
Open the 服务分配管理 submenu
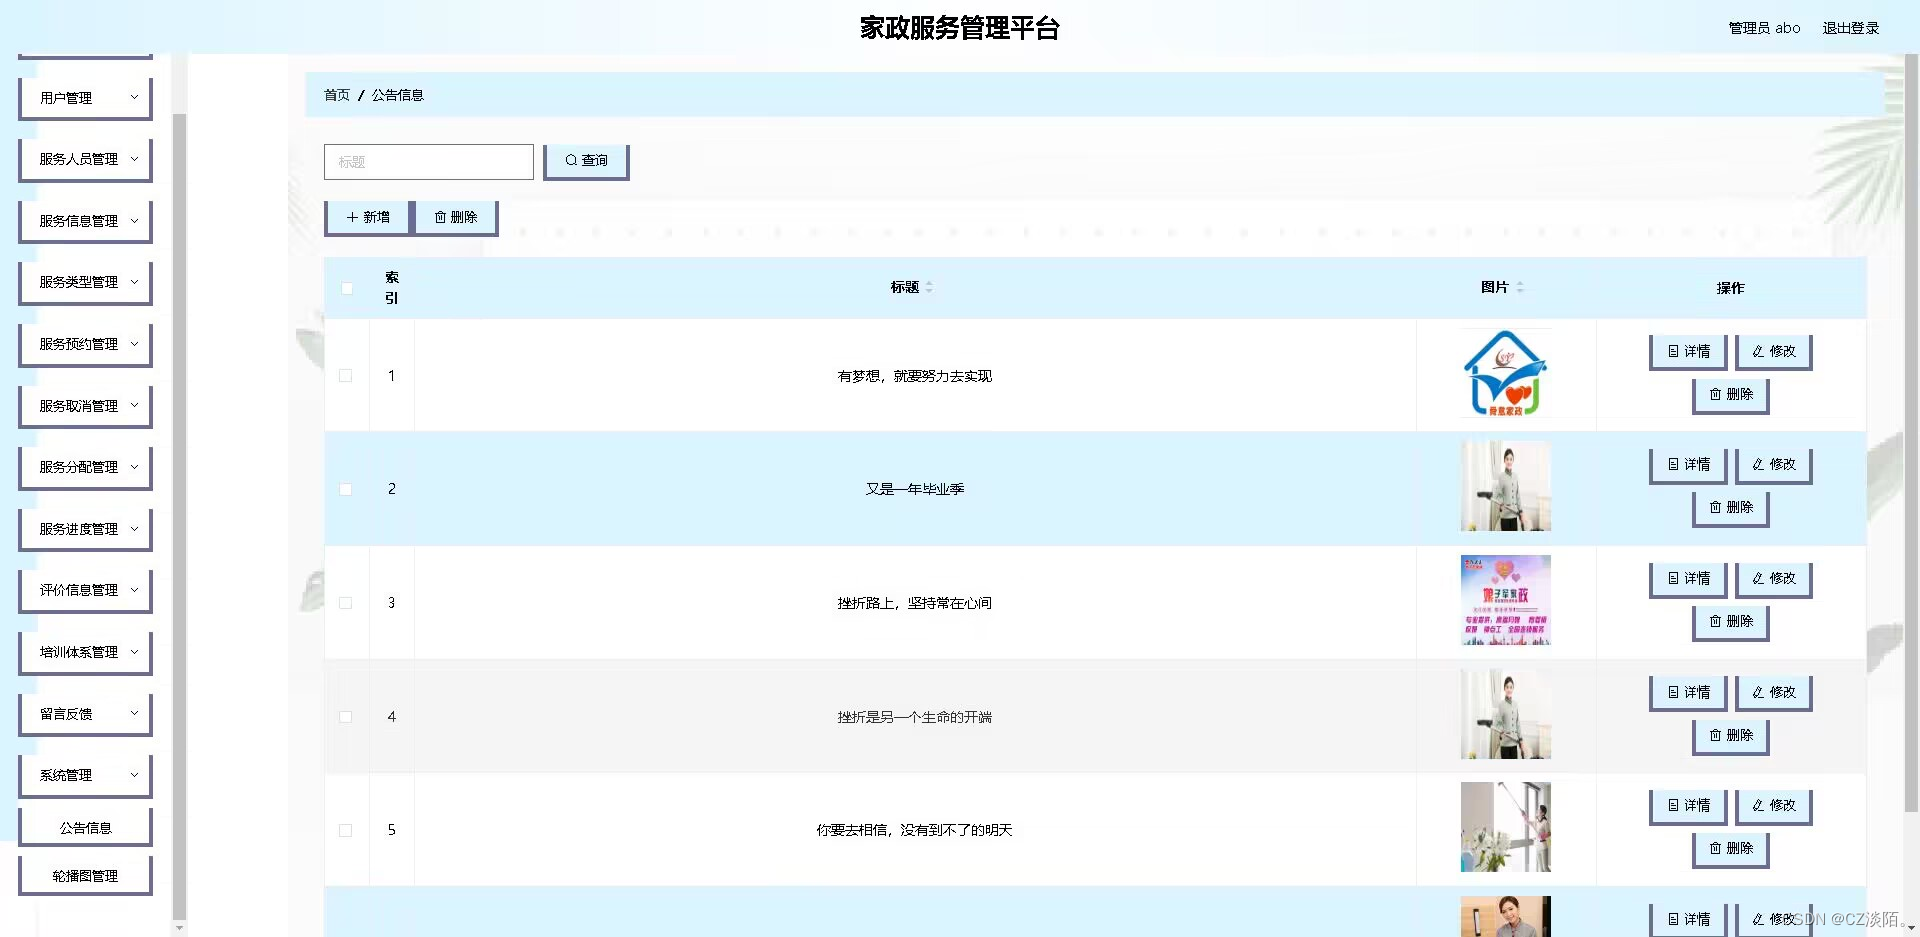pyautogui.click(x=85, y=467)
